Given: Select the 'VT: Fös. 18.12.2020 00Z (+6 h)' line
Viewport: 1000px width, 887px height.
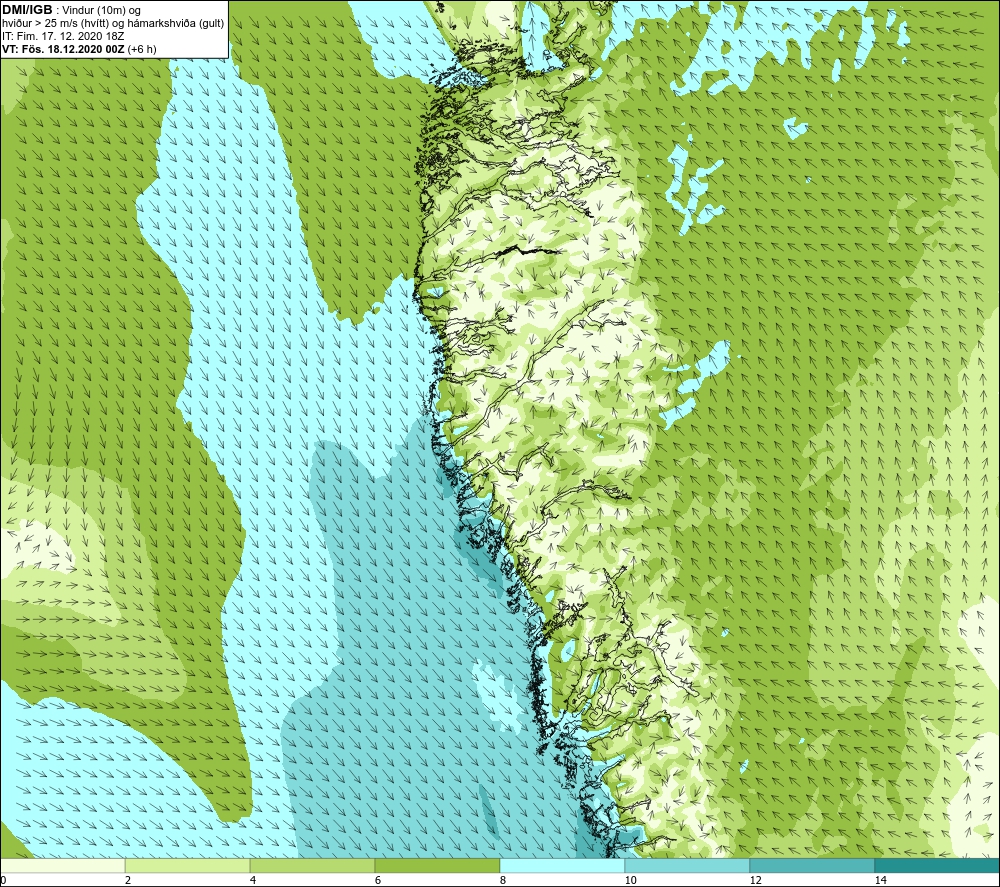Looking at the screenshot, I should pos(80,49).
